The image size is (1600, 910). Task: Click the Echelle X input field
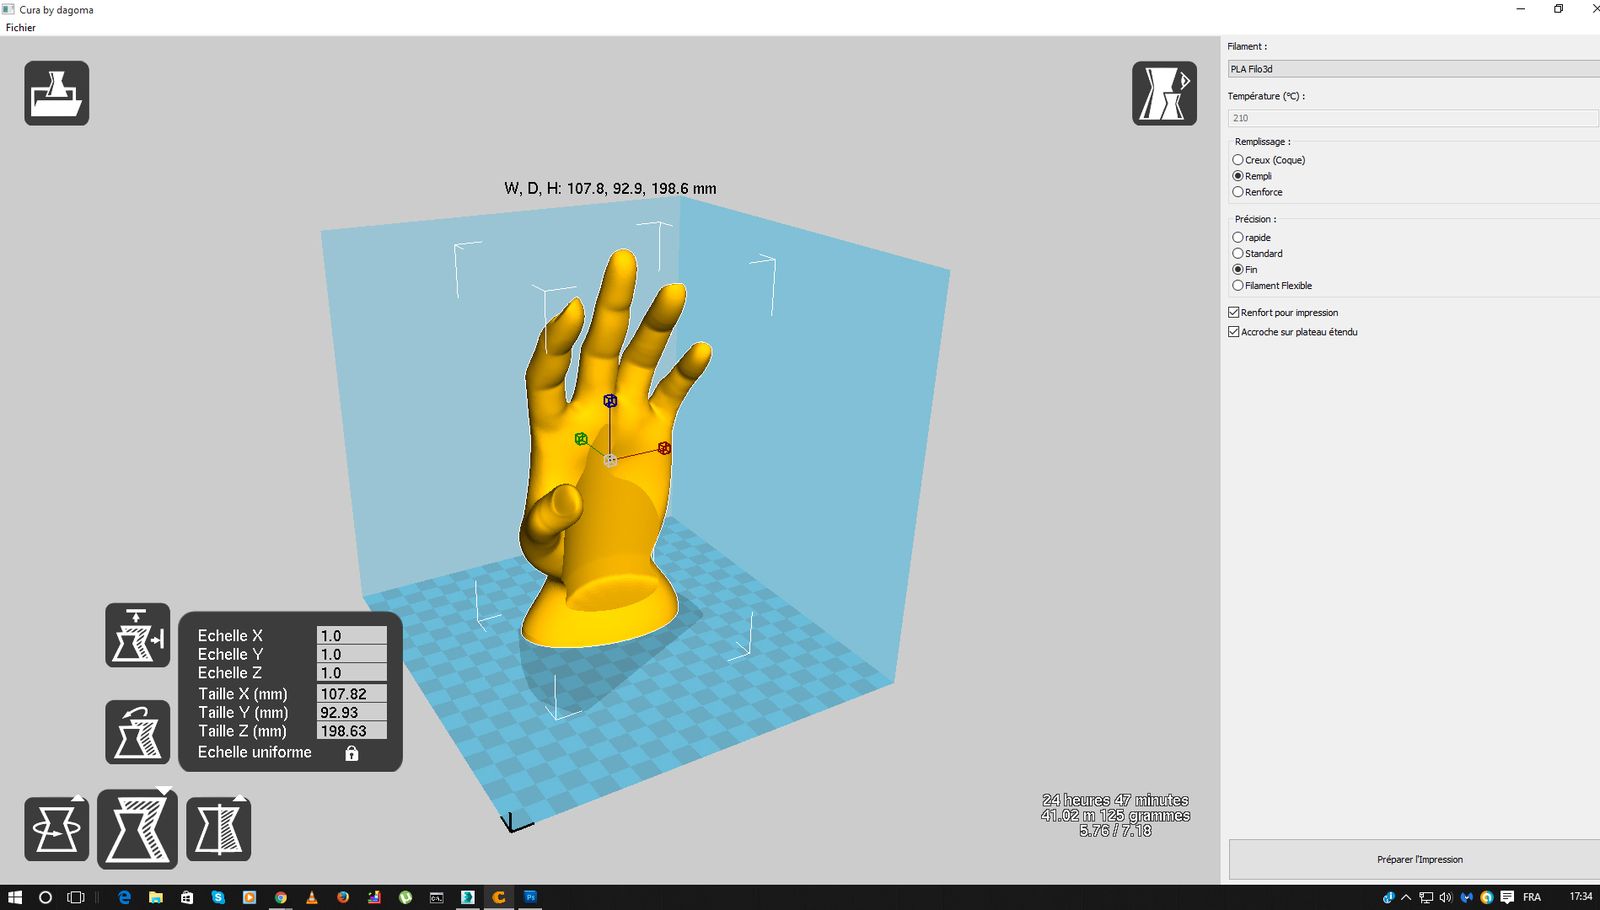click(352, 636)
